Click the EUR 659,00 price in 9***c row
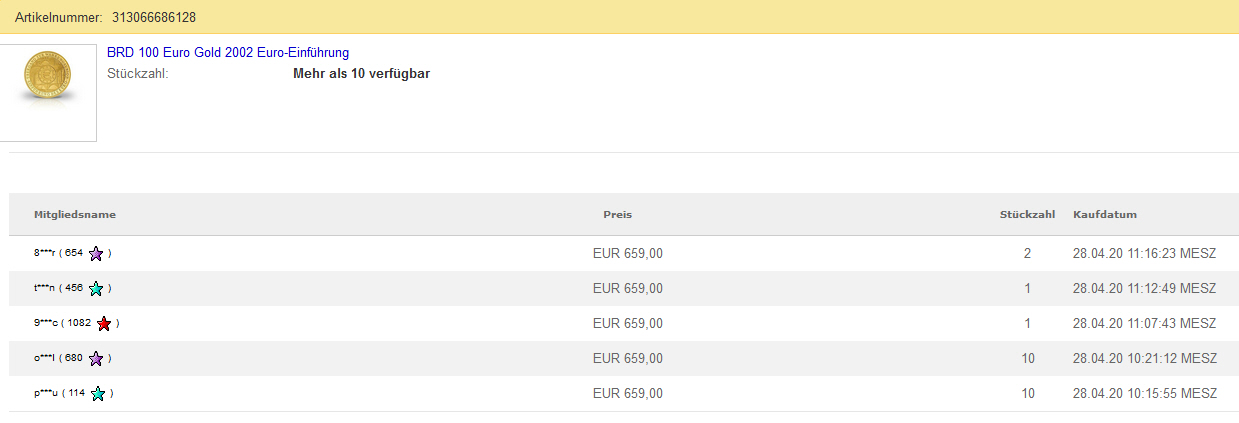The image size is (1239, 423). click(x=627, y=324)
